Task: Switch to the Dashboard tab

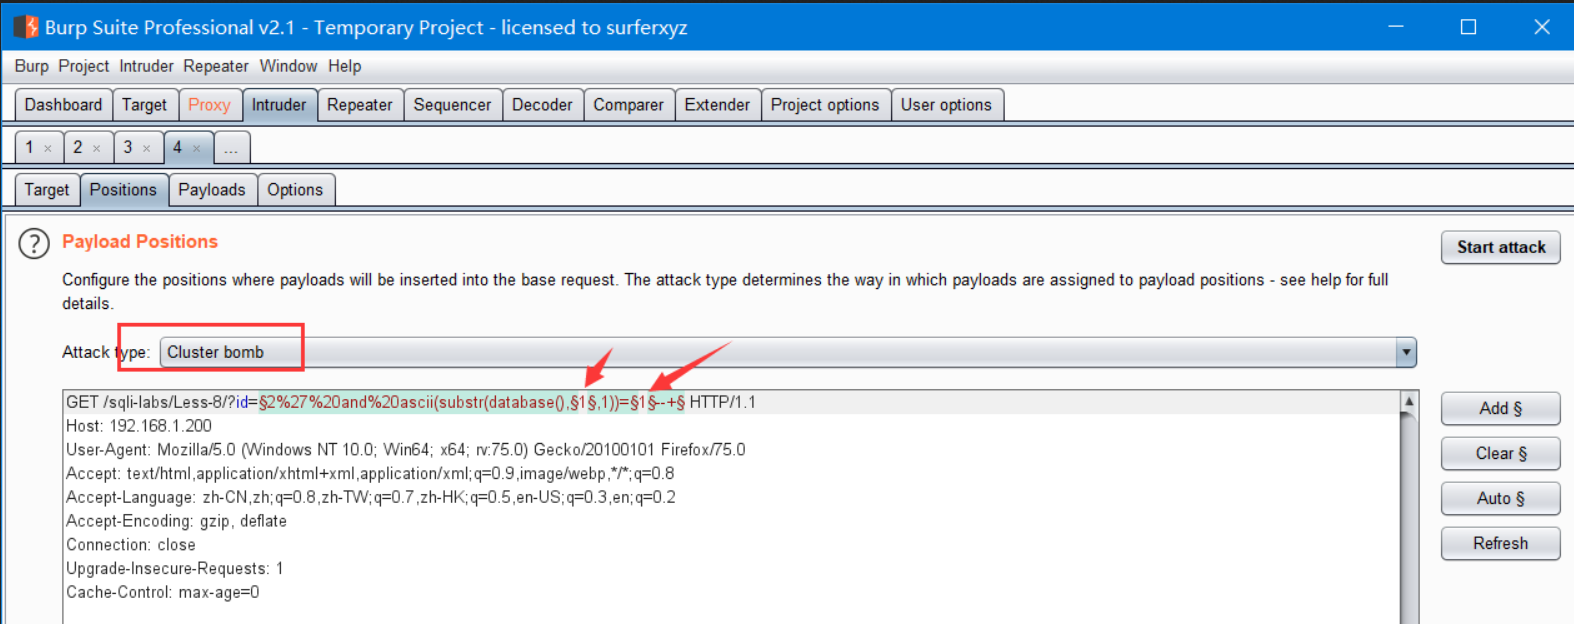Action: pyautogui.click(x=63, y=105)
